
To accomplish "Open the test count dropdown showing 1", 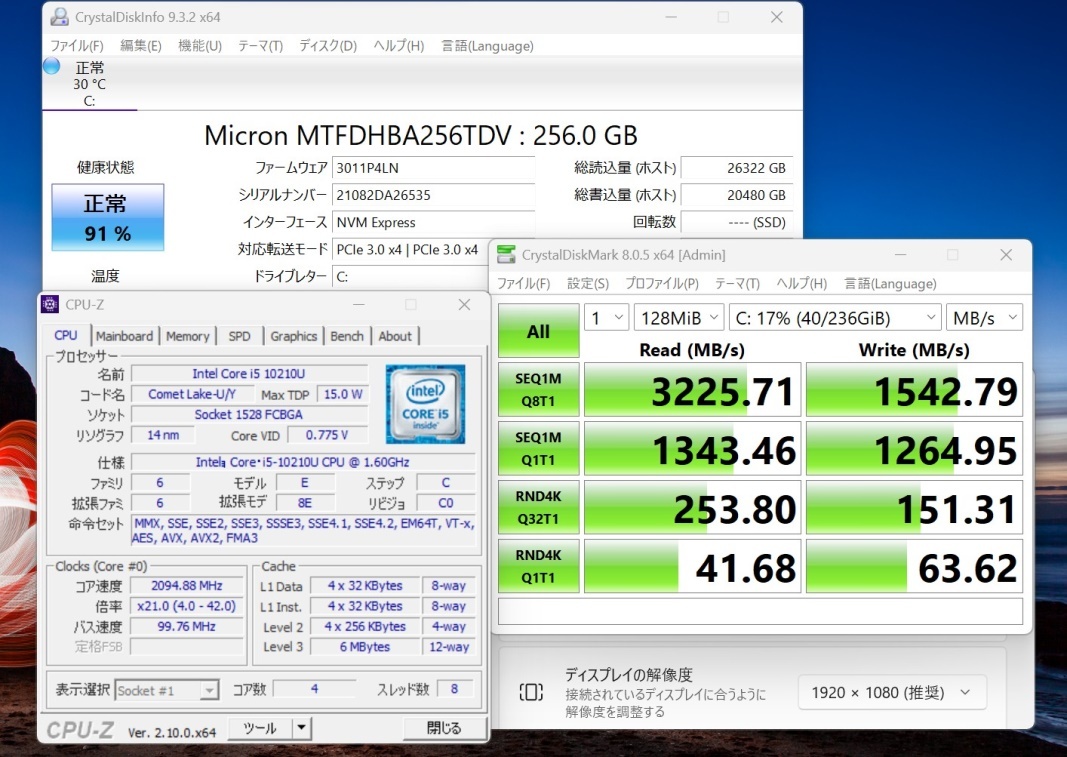I will tap(606, 318).
